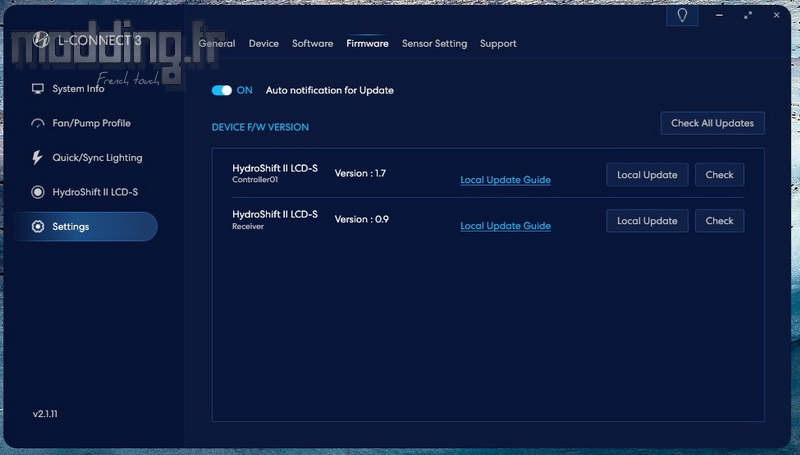This screenshot has width=800, height=455.
Task: Open Local Update Guide link for Controller01
Action: click(x=505, y=180)
